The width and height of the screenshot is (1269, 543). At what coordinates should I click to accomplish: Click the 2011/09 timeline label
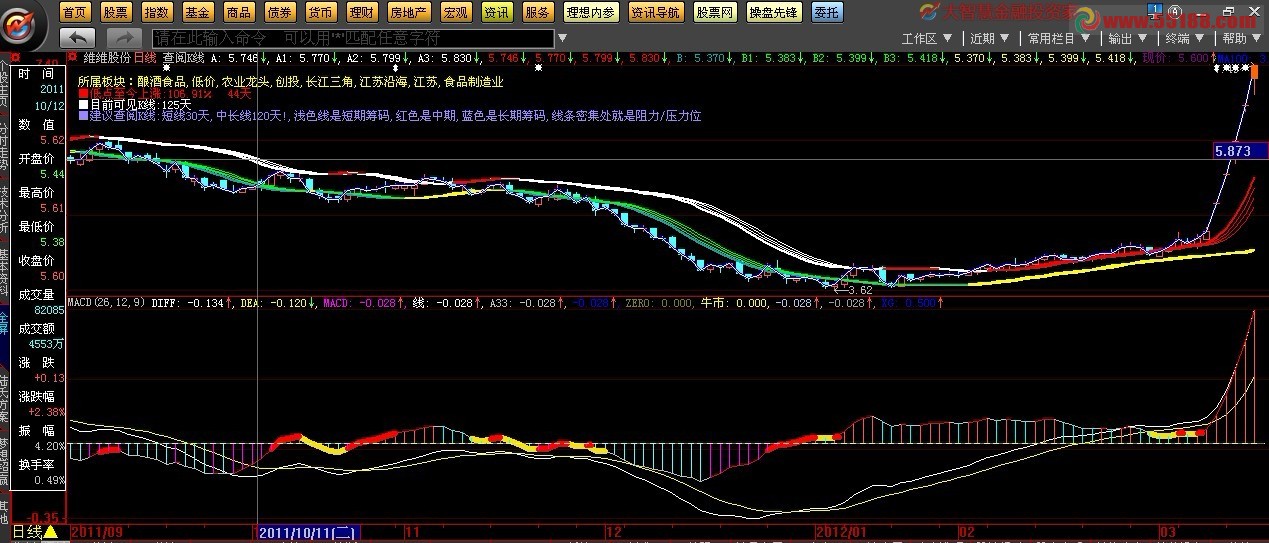[x=96, y=533]
